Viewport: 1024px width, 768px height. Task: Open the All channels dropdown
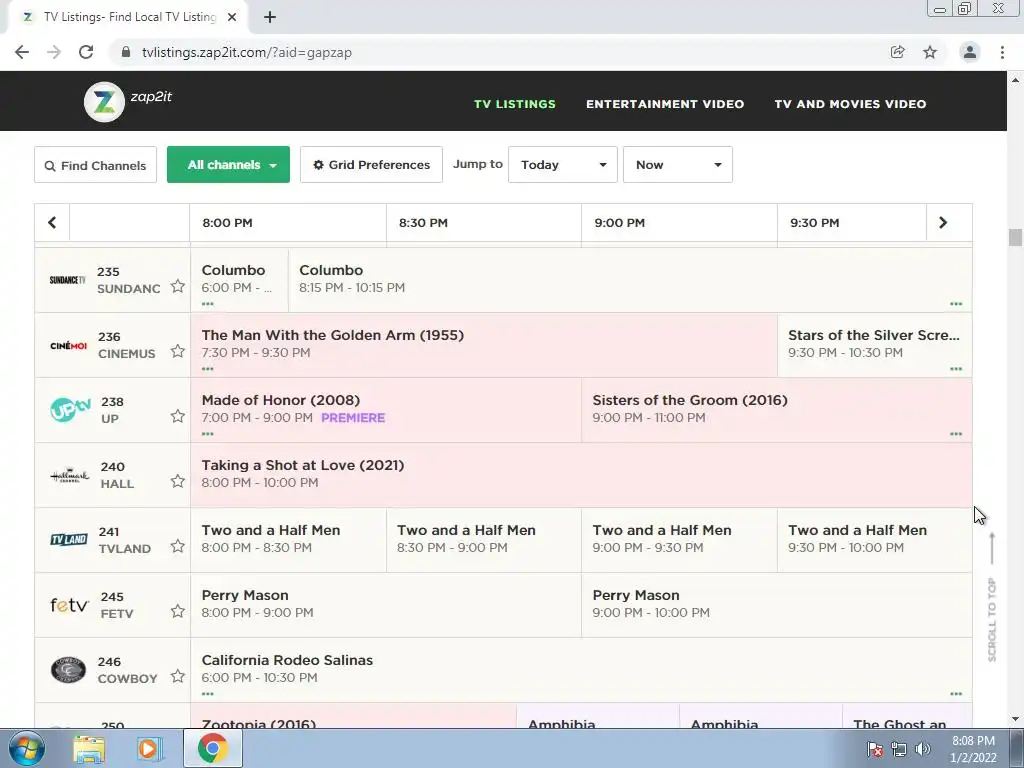coord(229,165)
